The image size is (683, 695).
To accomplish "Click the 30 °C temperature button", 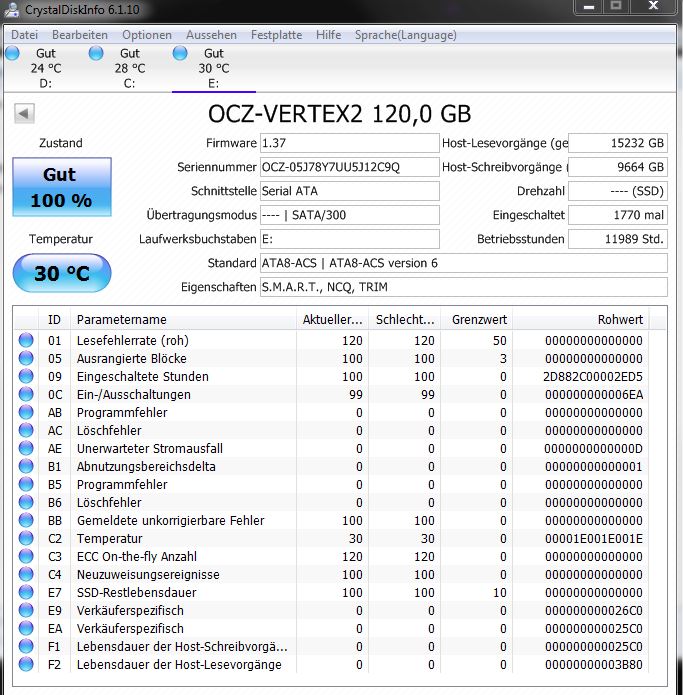I will click(x=62, y=273).
